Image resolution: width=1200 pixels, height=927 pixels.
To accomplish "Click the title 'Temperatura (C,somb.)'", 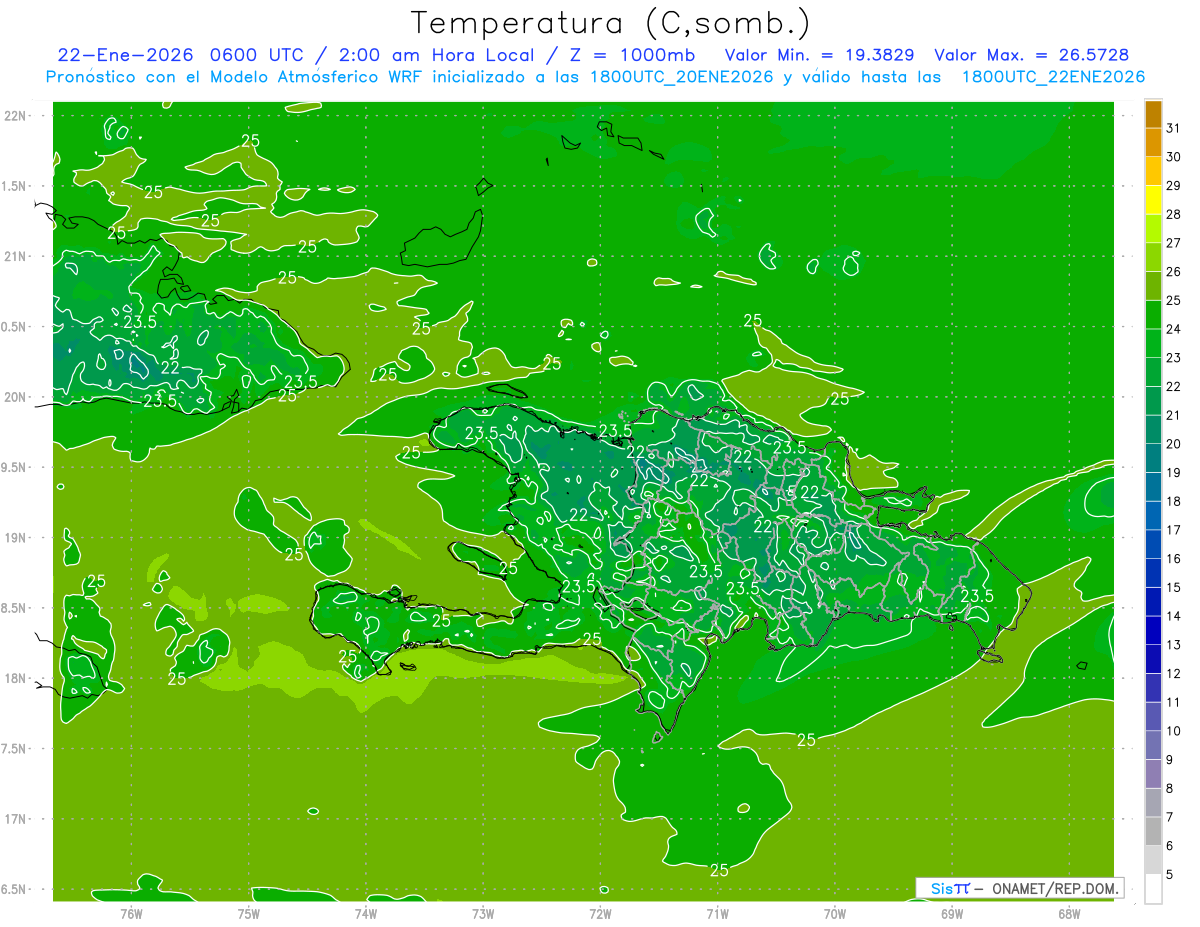I will tap(611, 23).
